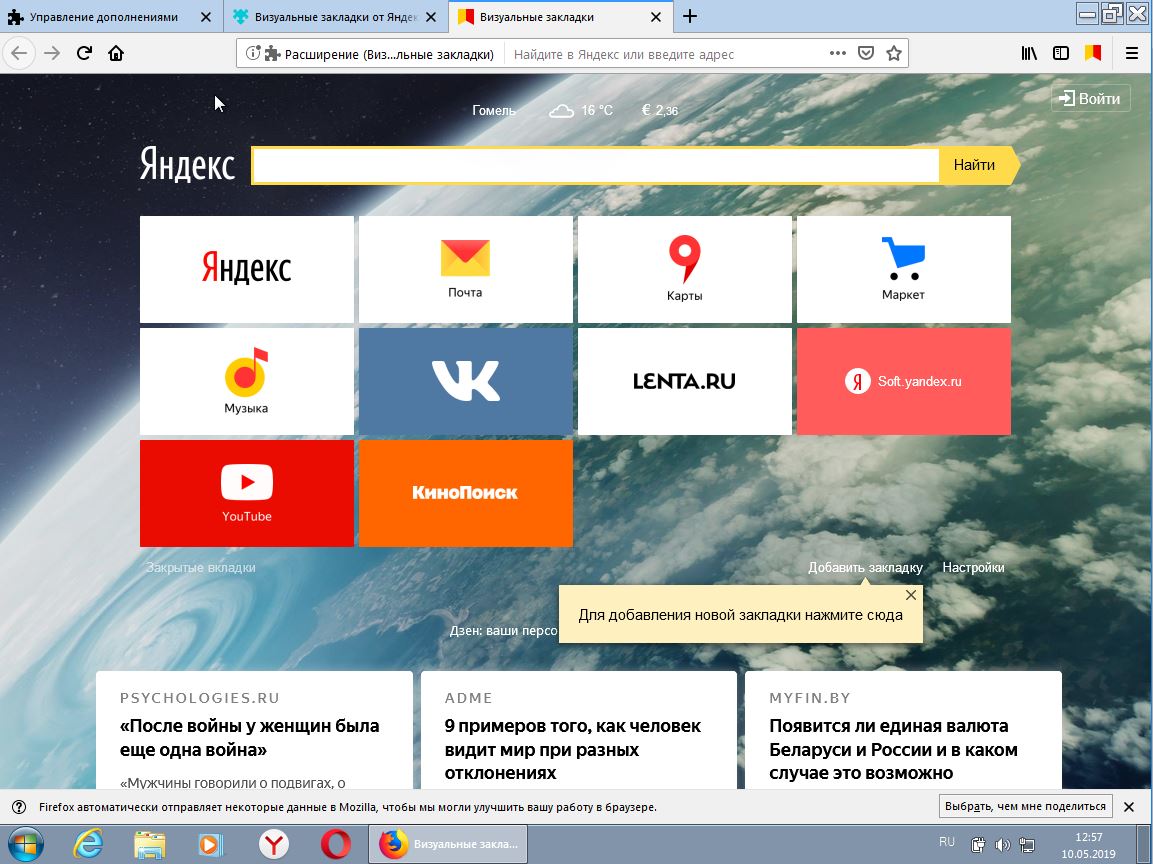Image resolution: width=1153 pixels, height=864 pixels.
Task: Dismiss the add-bookmark tooltip
Action: point(910,595)
